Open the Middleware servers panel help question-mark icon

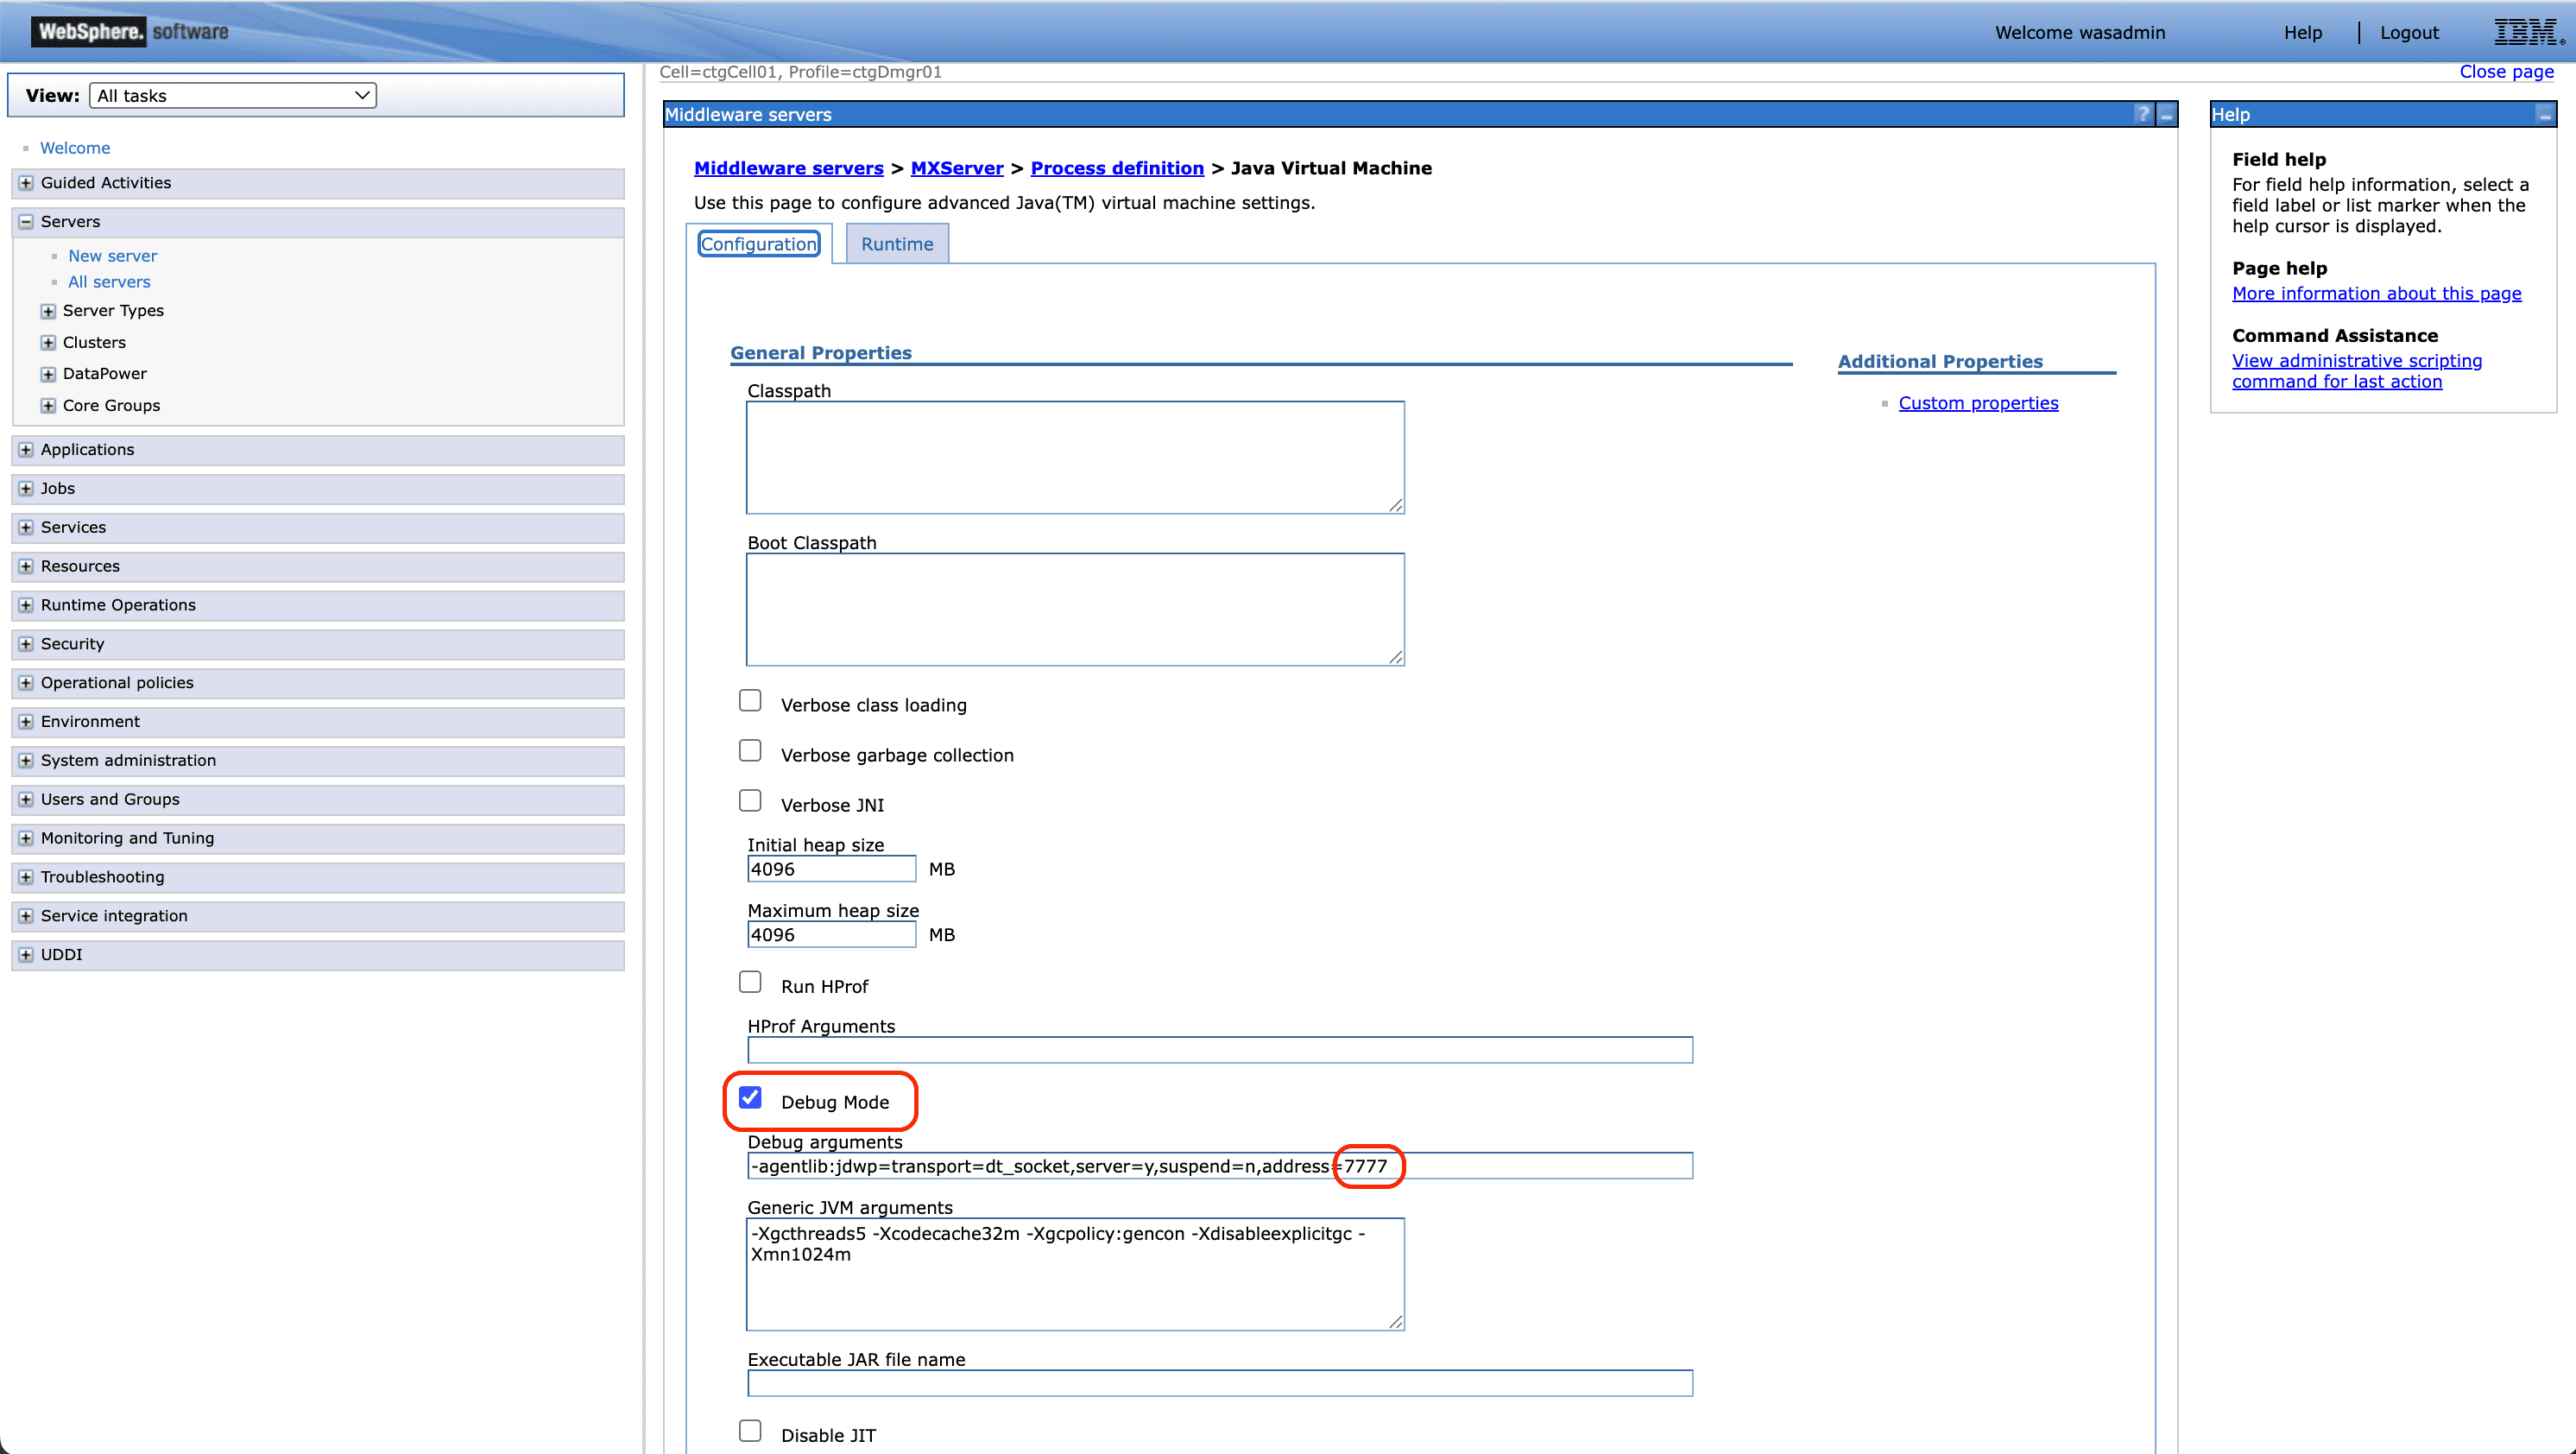tap(2142, 114)
